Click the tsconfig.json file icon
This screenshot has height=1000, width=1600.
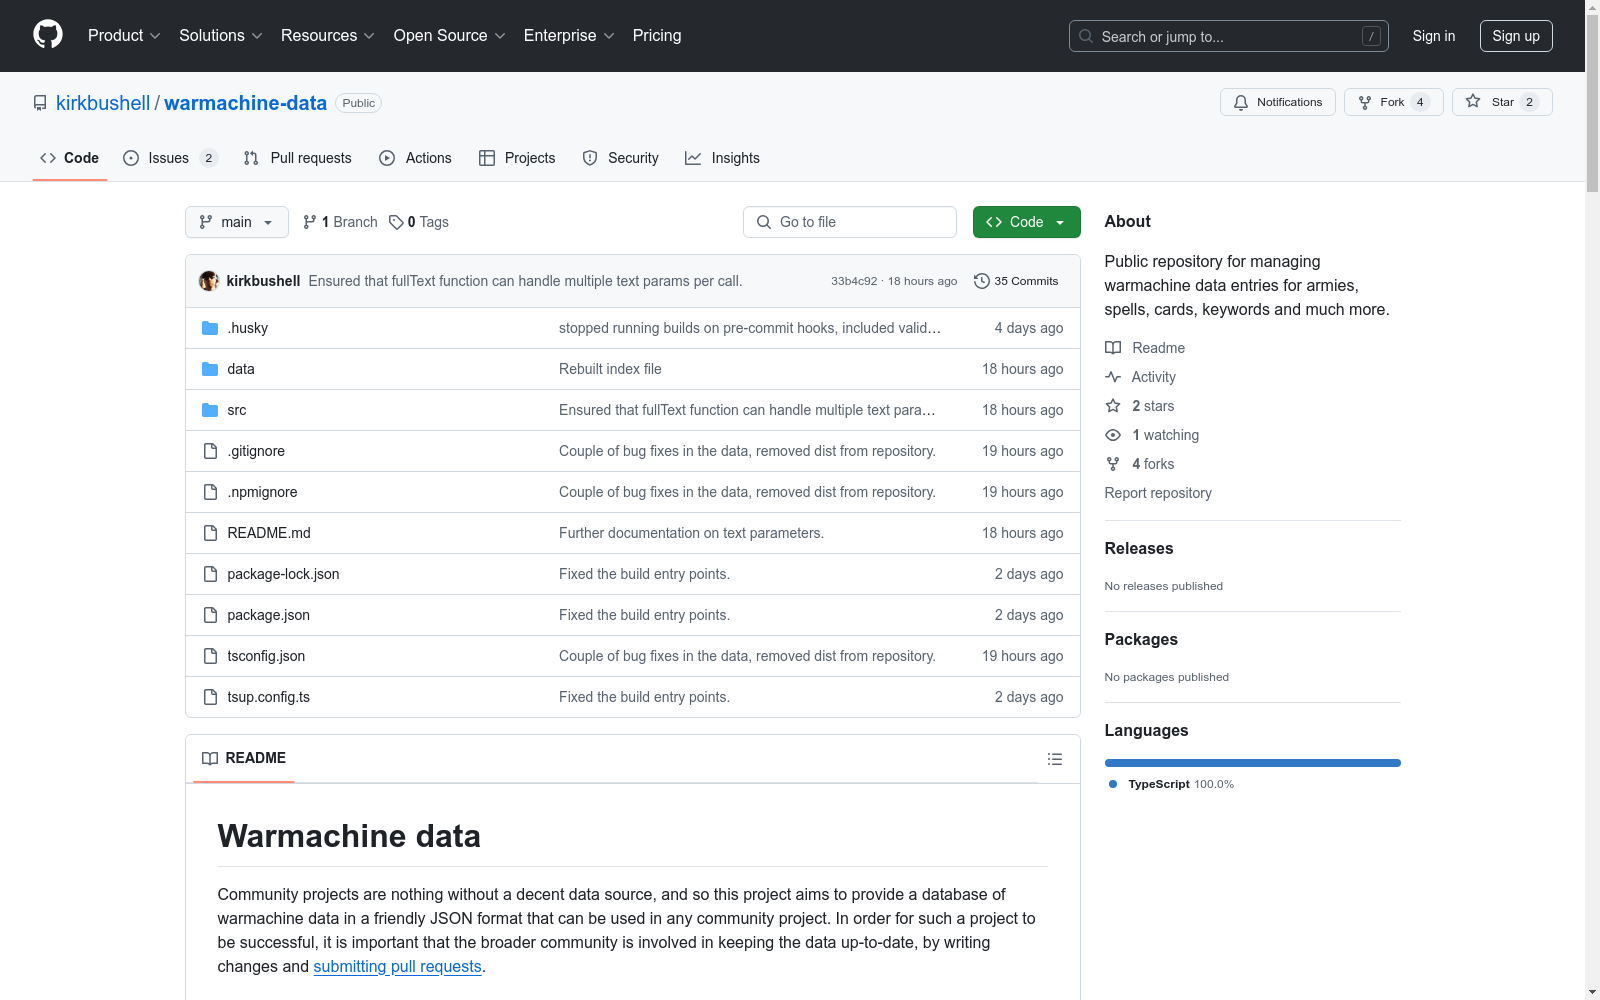[x=210, y=656]
